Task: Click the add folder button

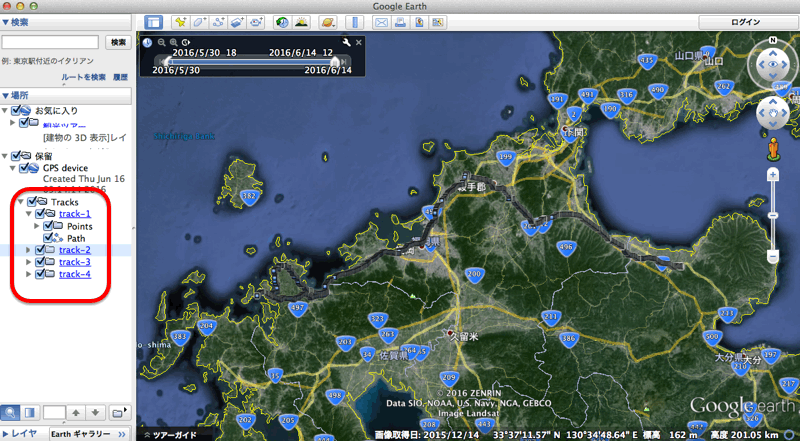Action: [118, 412]
